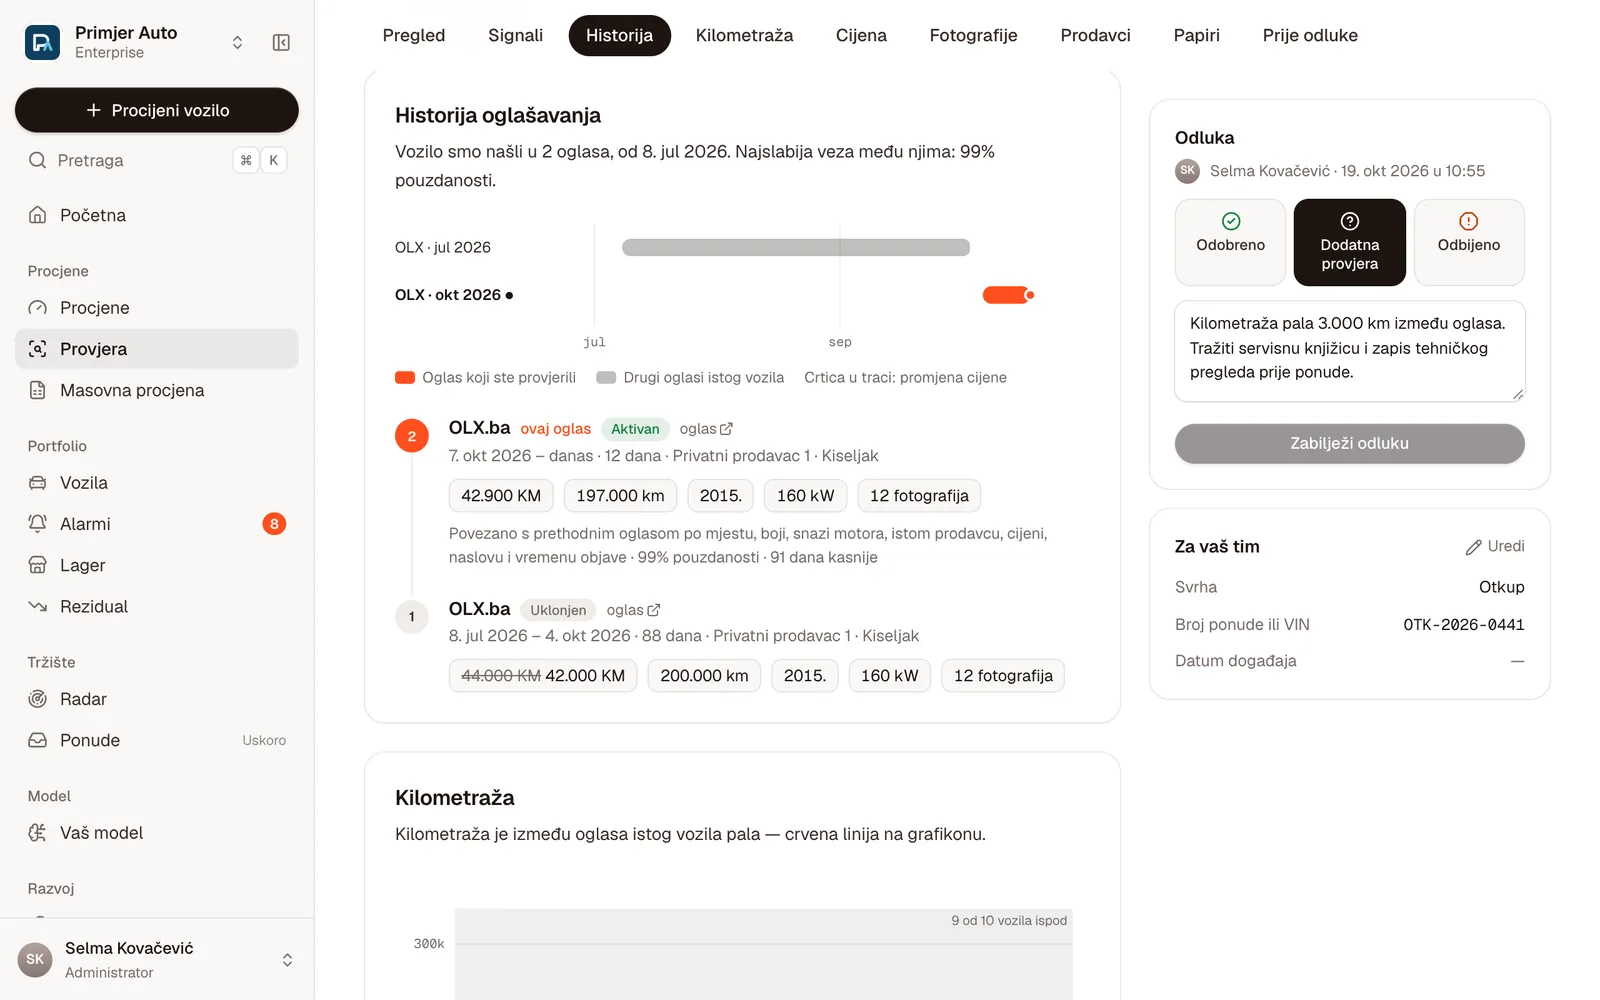1600x1000 pixels.
Task: Open external link icon of Uklonjen oglas
Action: click(654, 610)
